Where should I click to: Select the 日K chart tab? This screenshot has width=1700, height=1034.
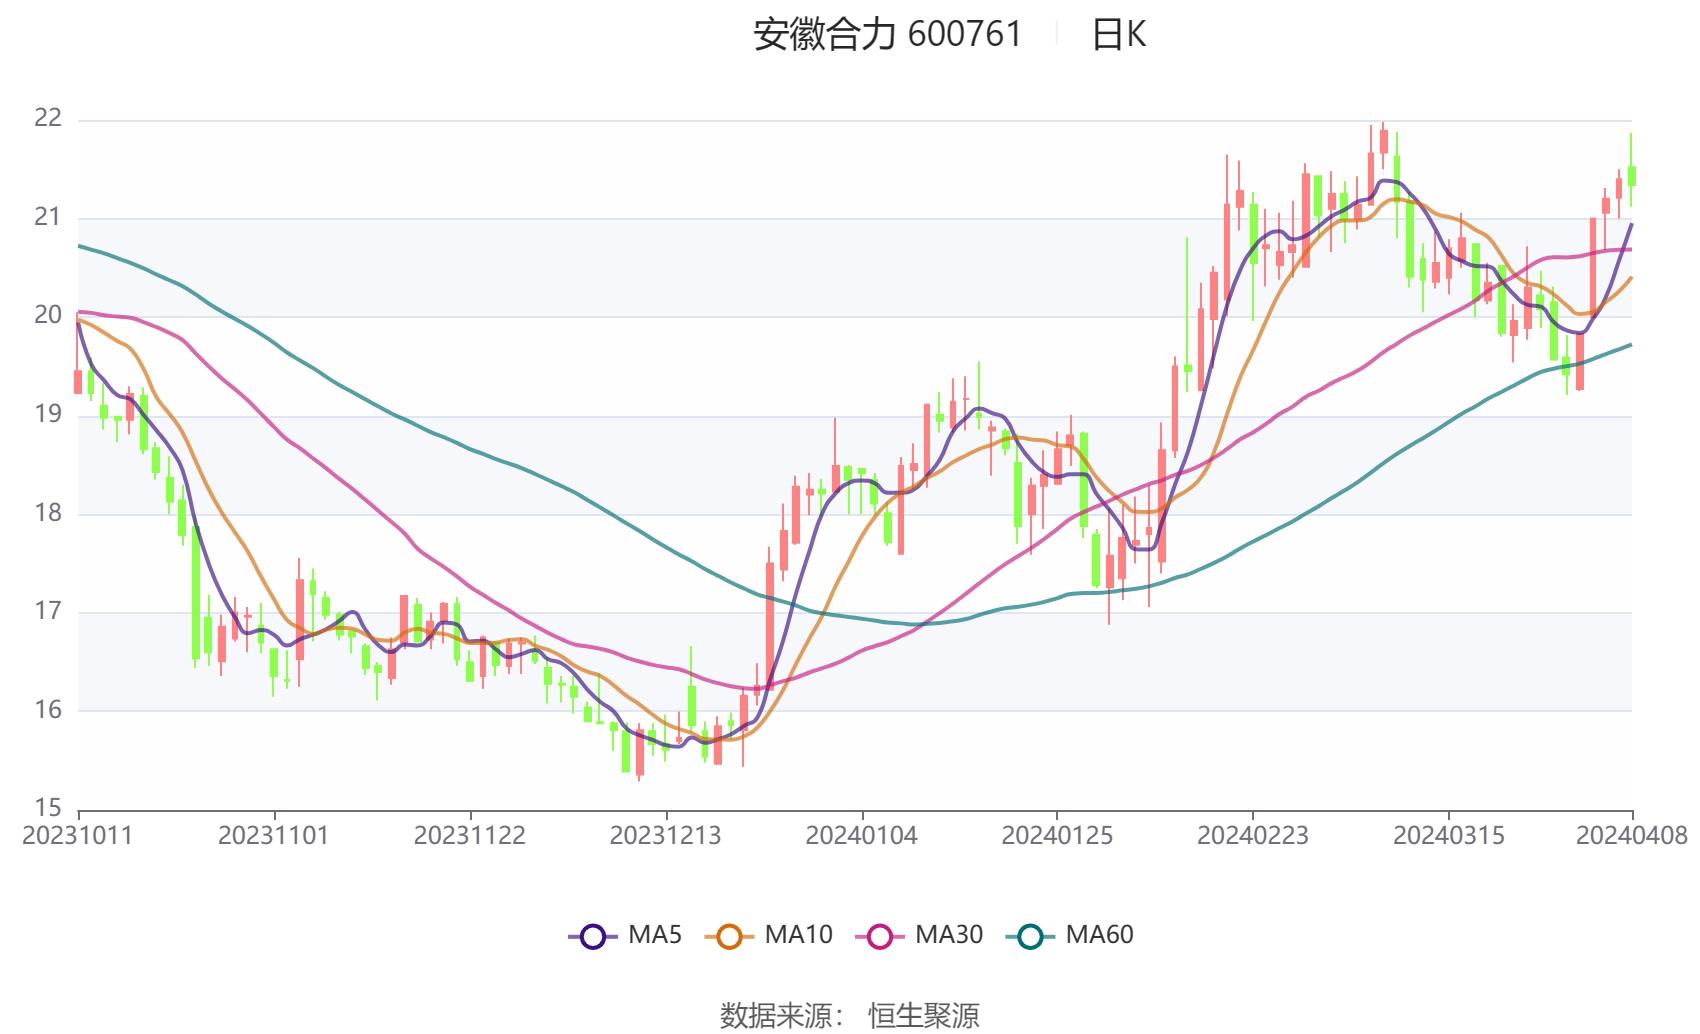click(x=1118, y=35)
